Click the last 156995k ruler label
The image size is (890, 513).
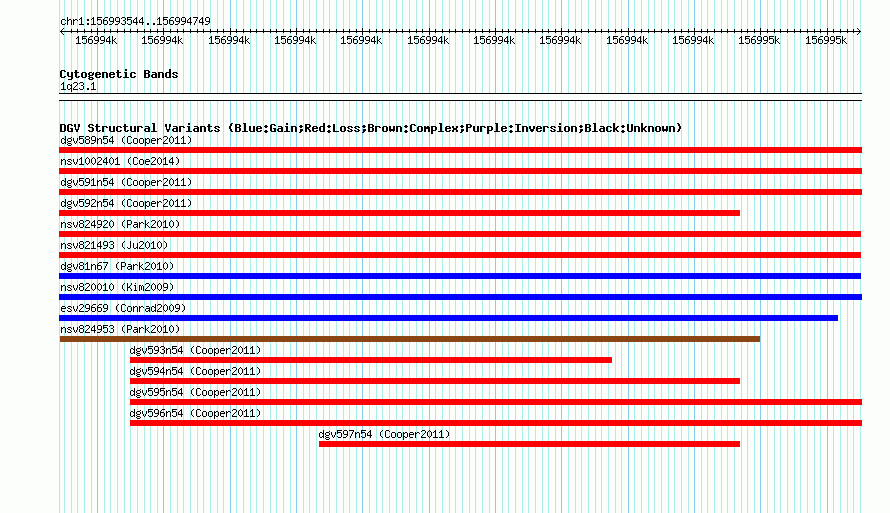tap(826, 40)
